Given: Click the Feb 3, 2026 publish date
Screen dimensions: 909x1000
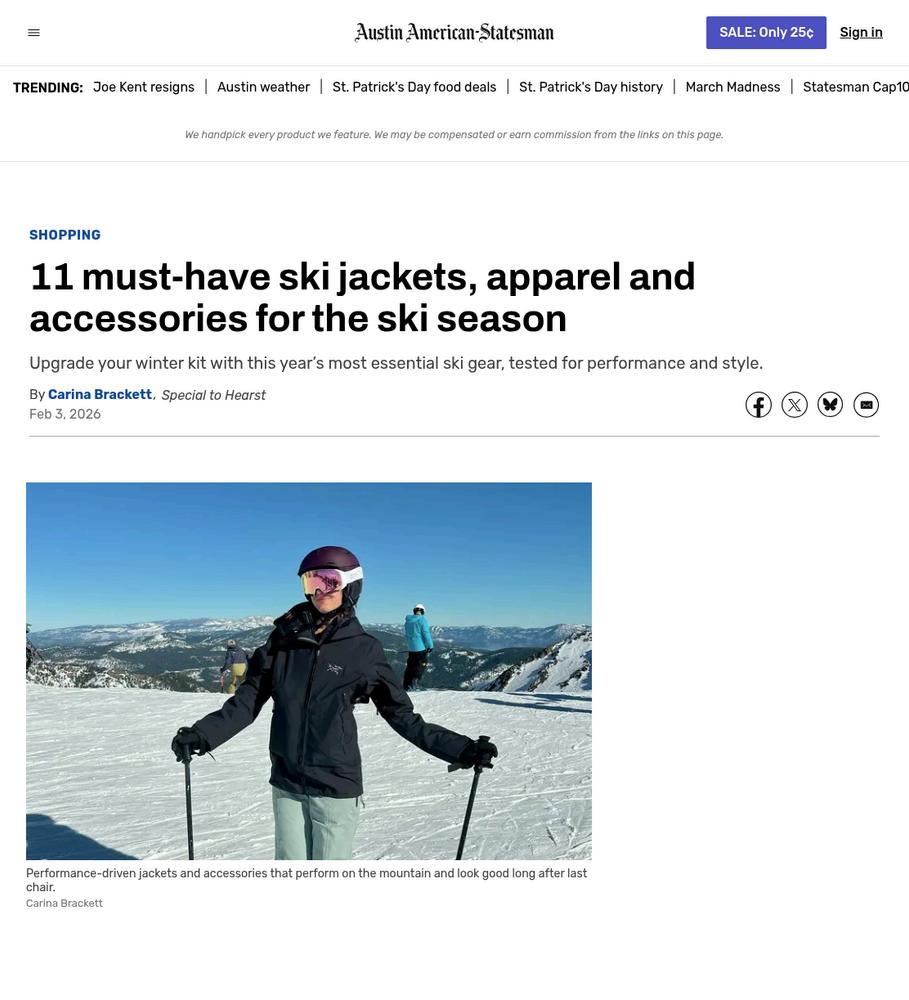Looking at the screenshot, I should [65, 414].
